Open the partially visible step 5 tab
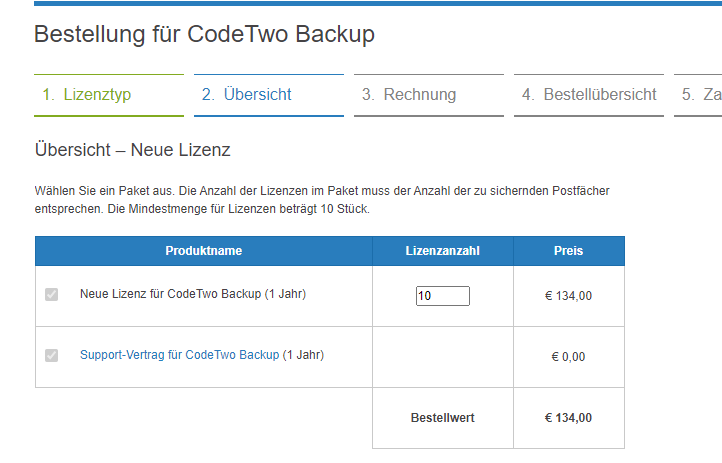Viewport: 722px width, 463px height. coord(700,95)
